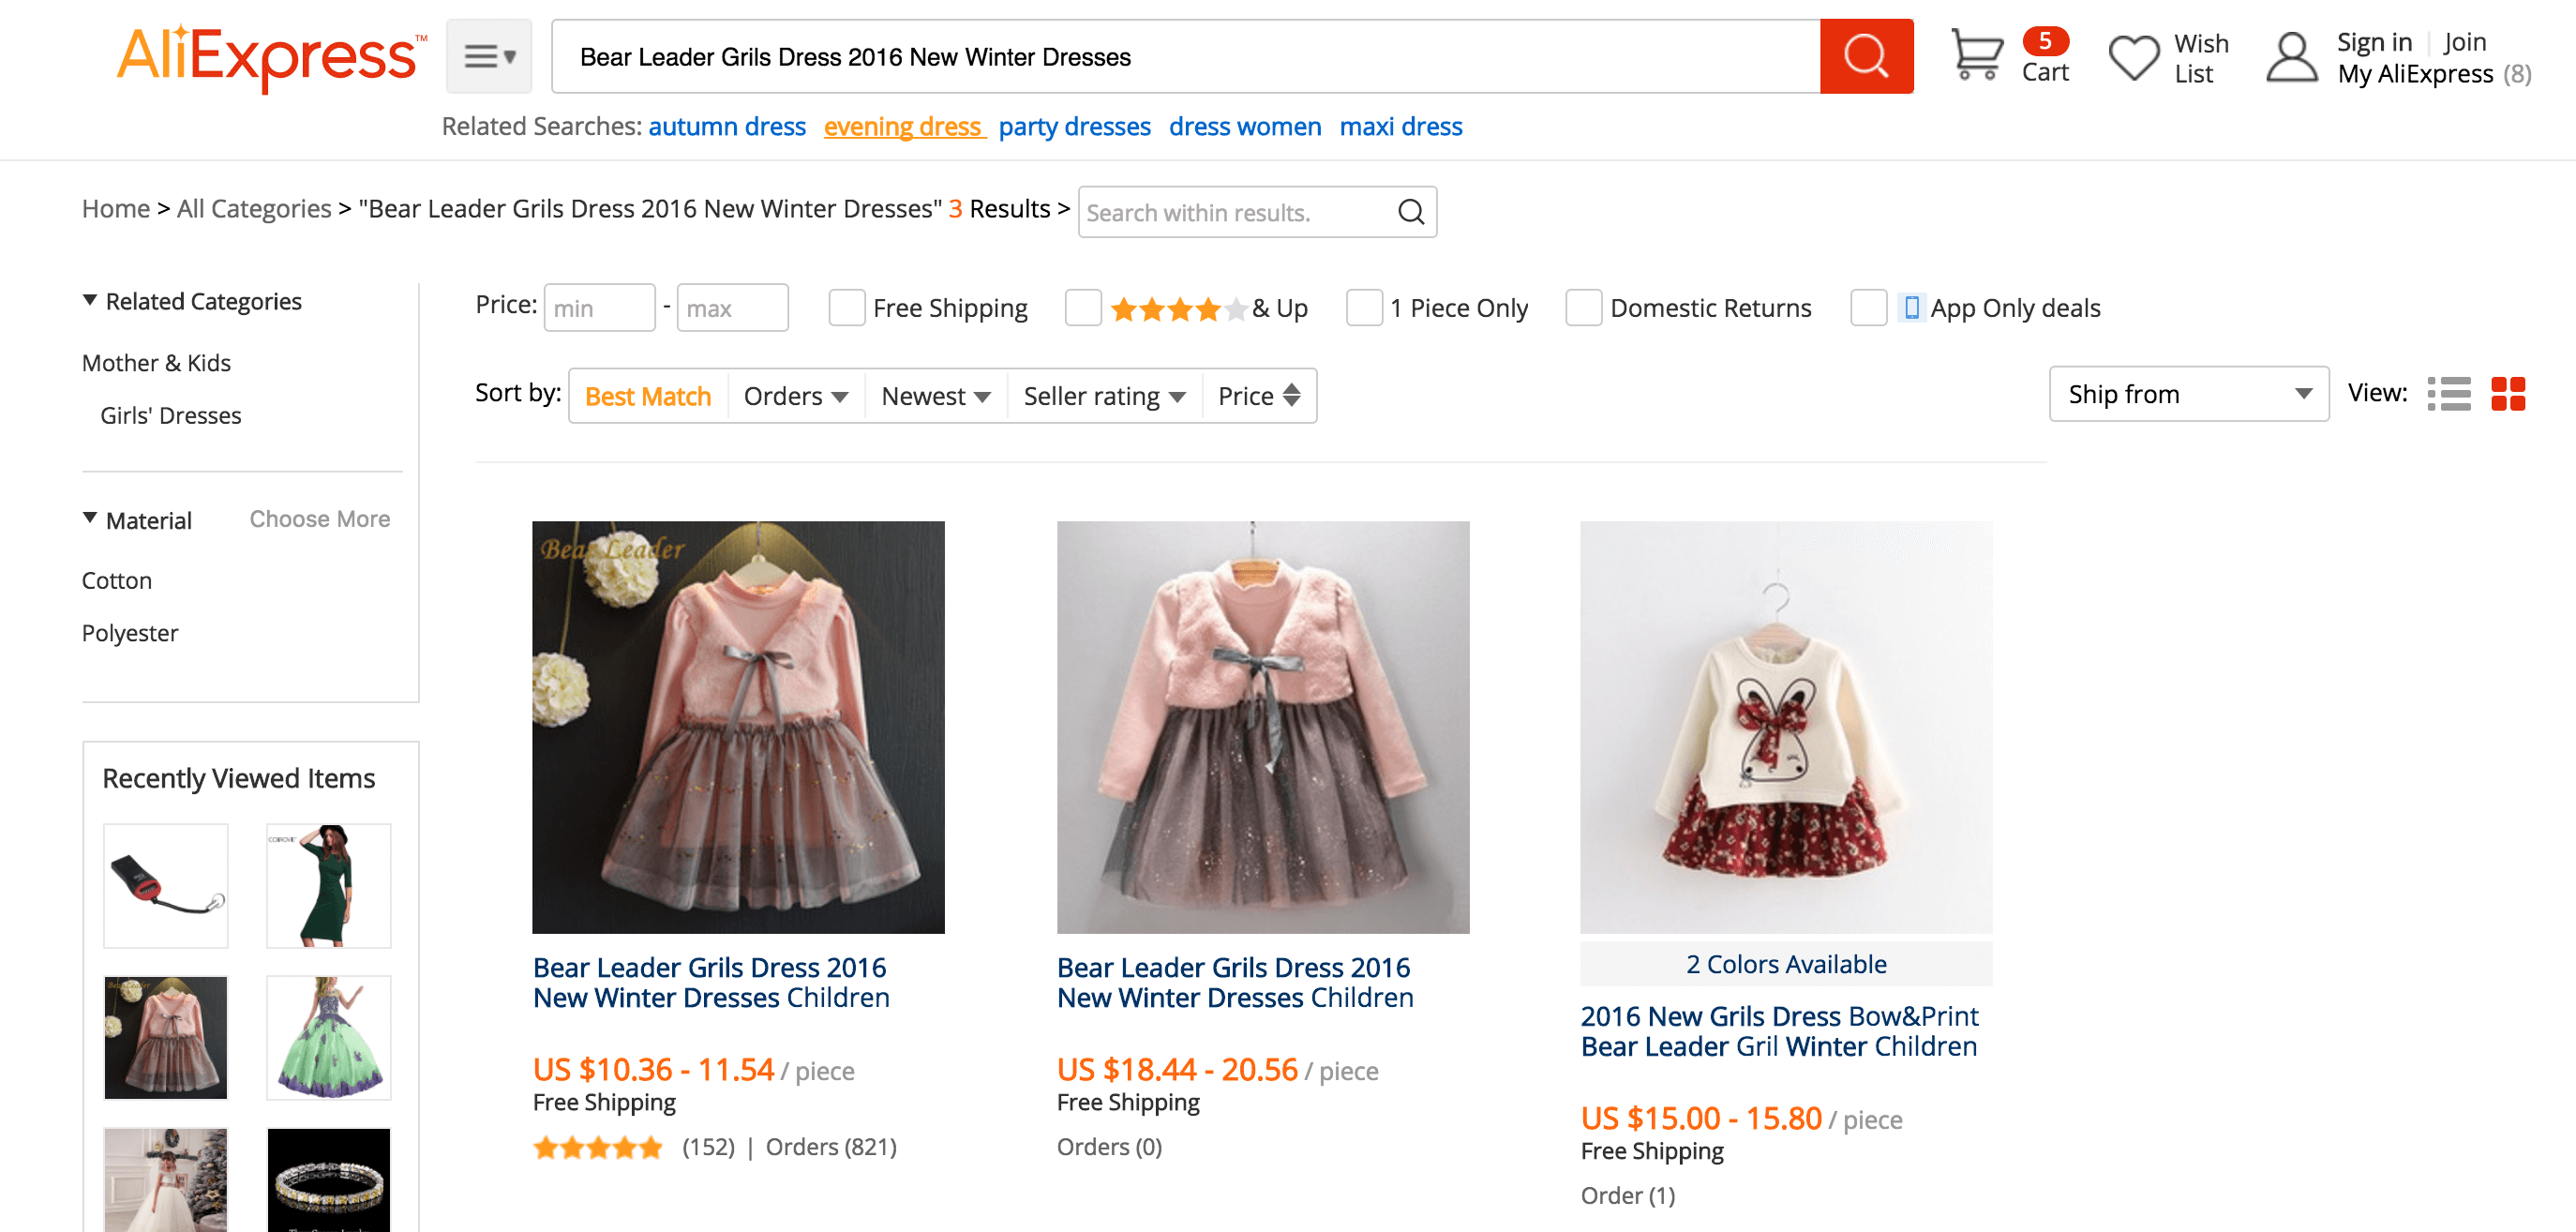Click the cart item count badge
The width and height of the screenshot is (2576, 1232).
(2045, 41)
